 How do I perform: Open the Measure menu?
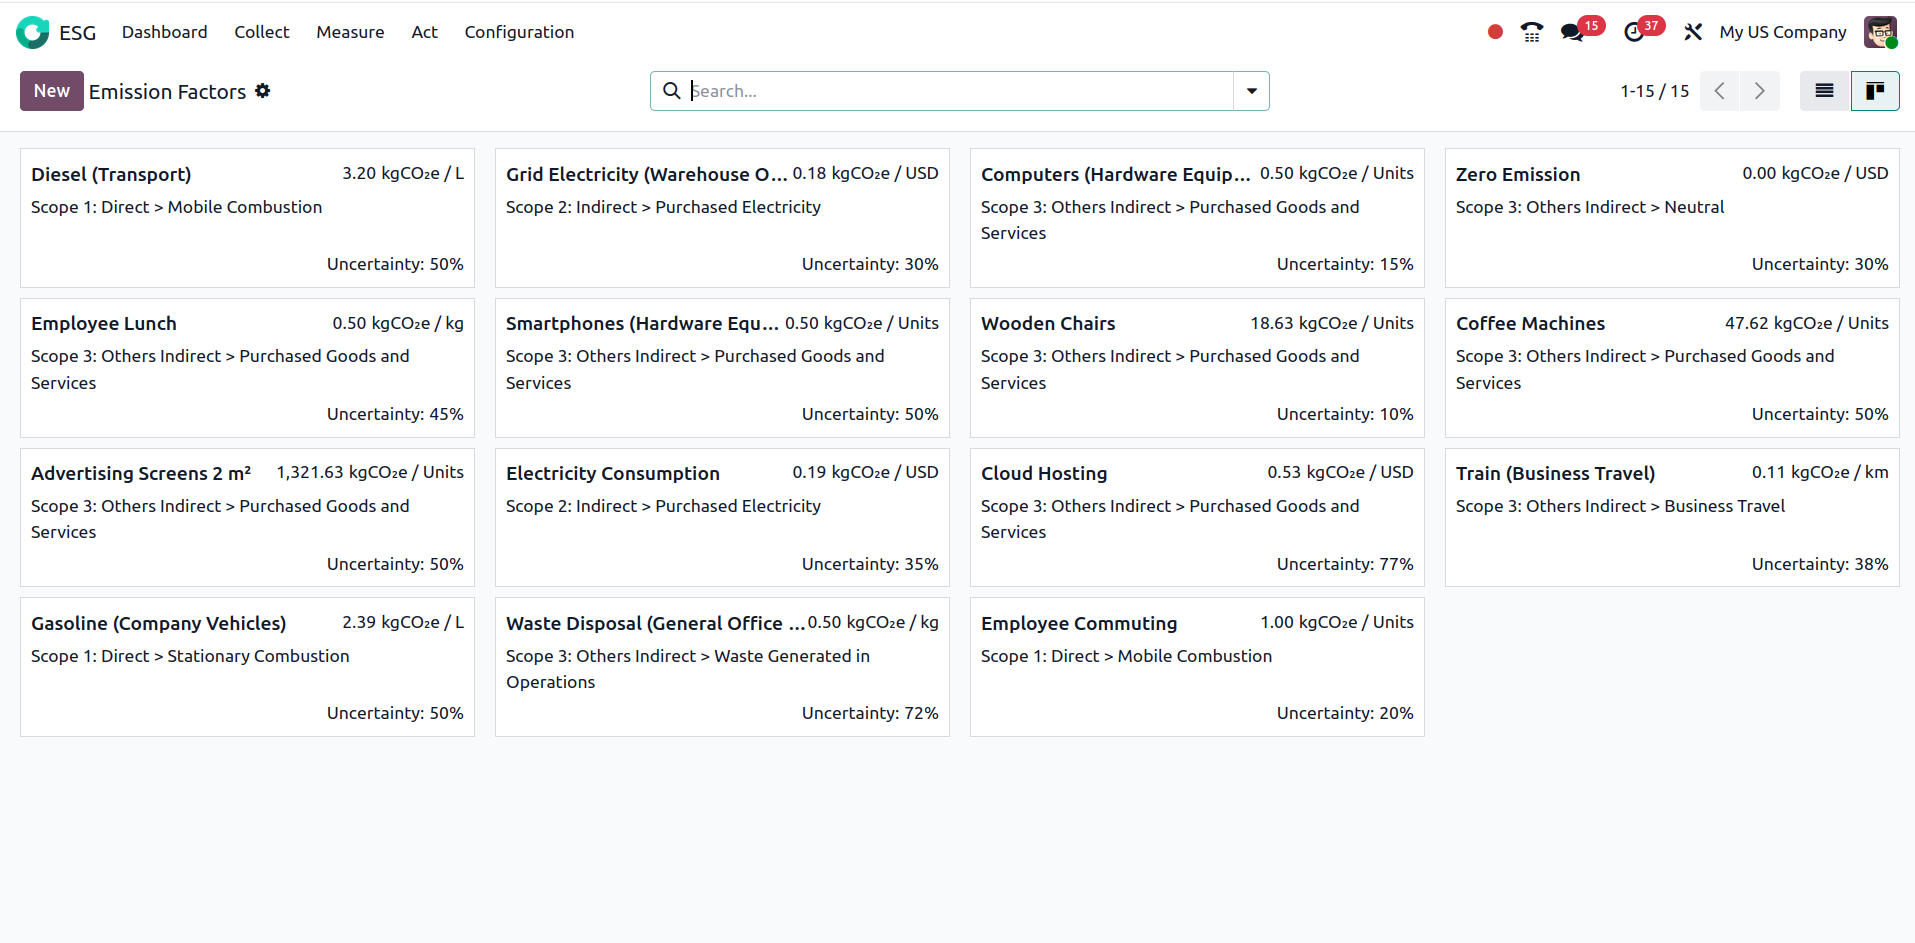click(x=350, y=32)
